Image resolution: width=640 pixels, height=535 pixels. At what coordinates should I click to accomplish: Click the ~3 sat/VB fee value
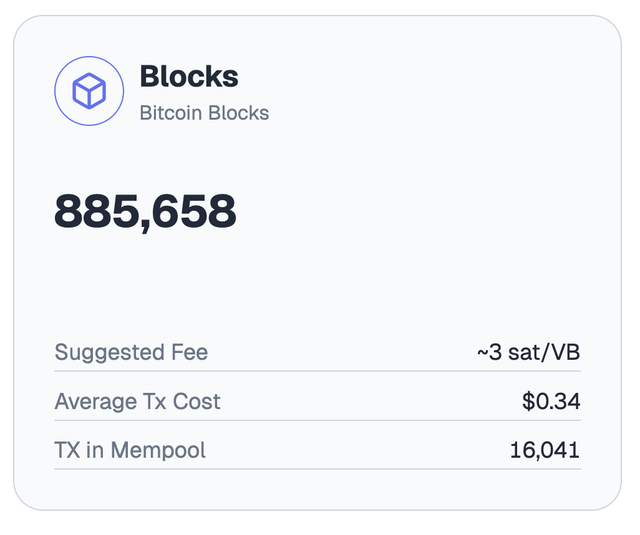529,352
